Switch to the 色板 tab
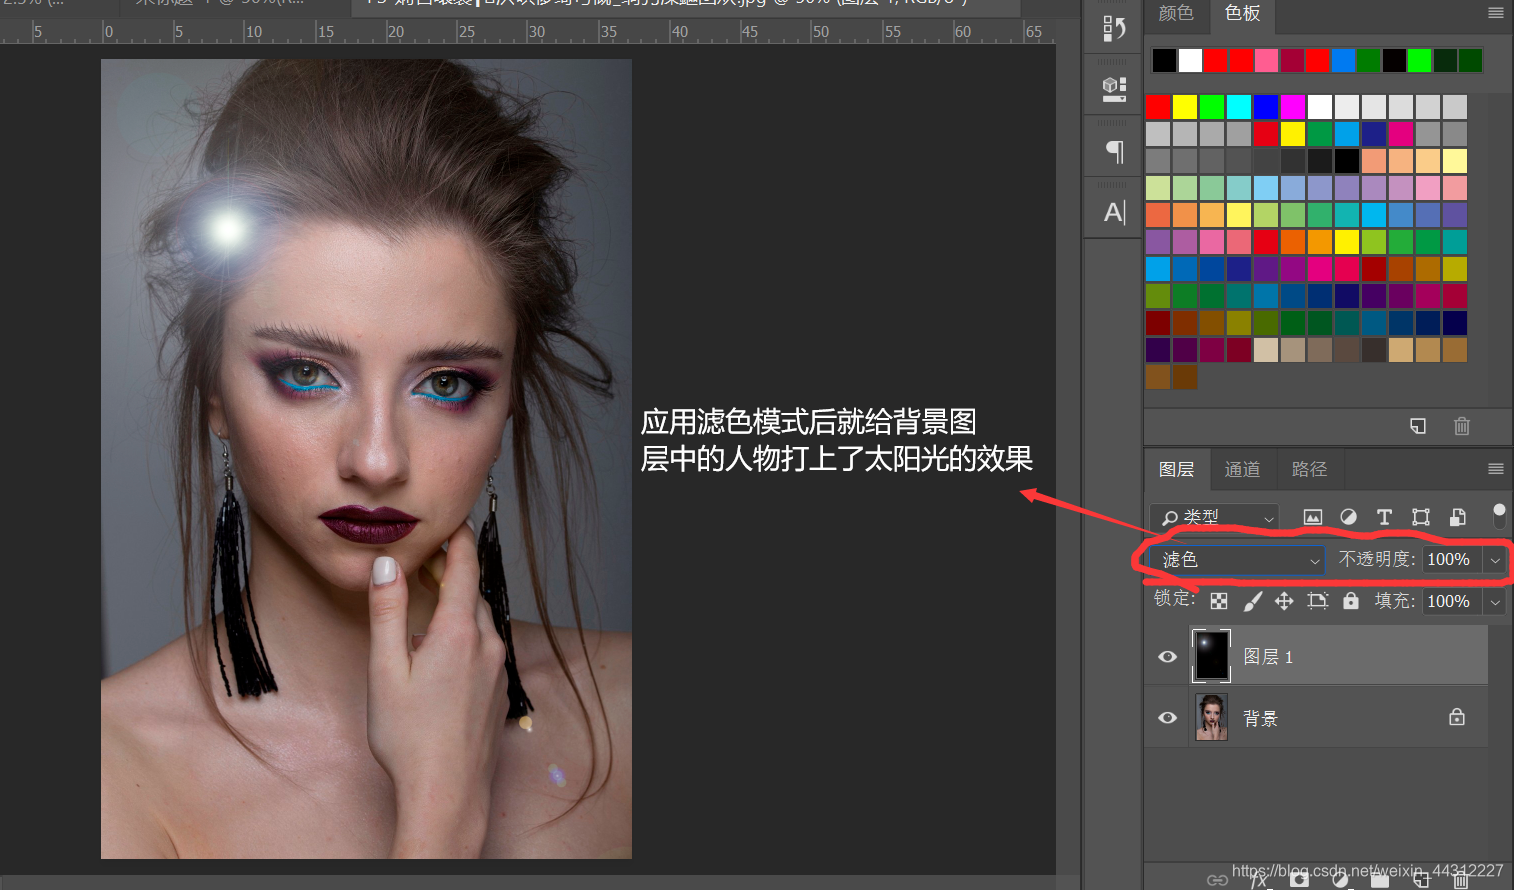1514x890 pixels. pos(1243,13)
